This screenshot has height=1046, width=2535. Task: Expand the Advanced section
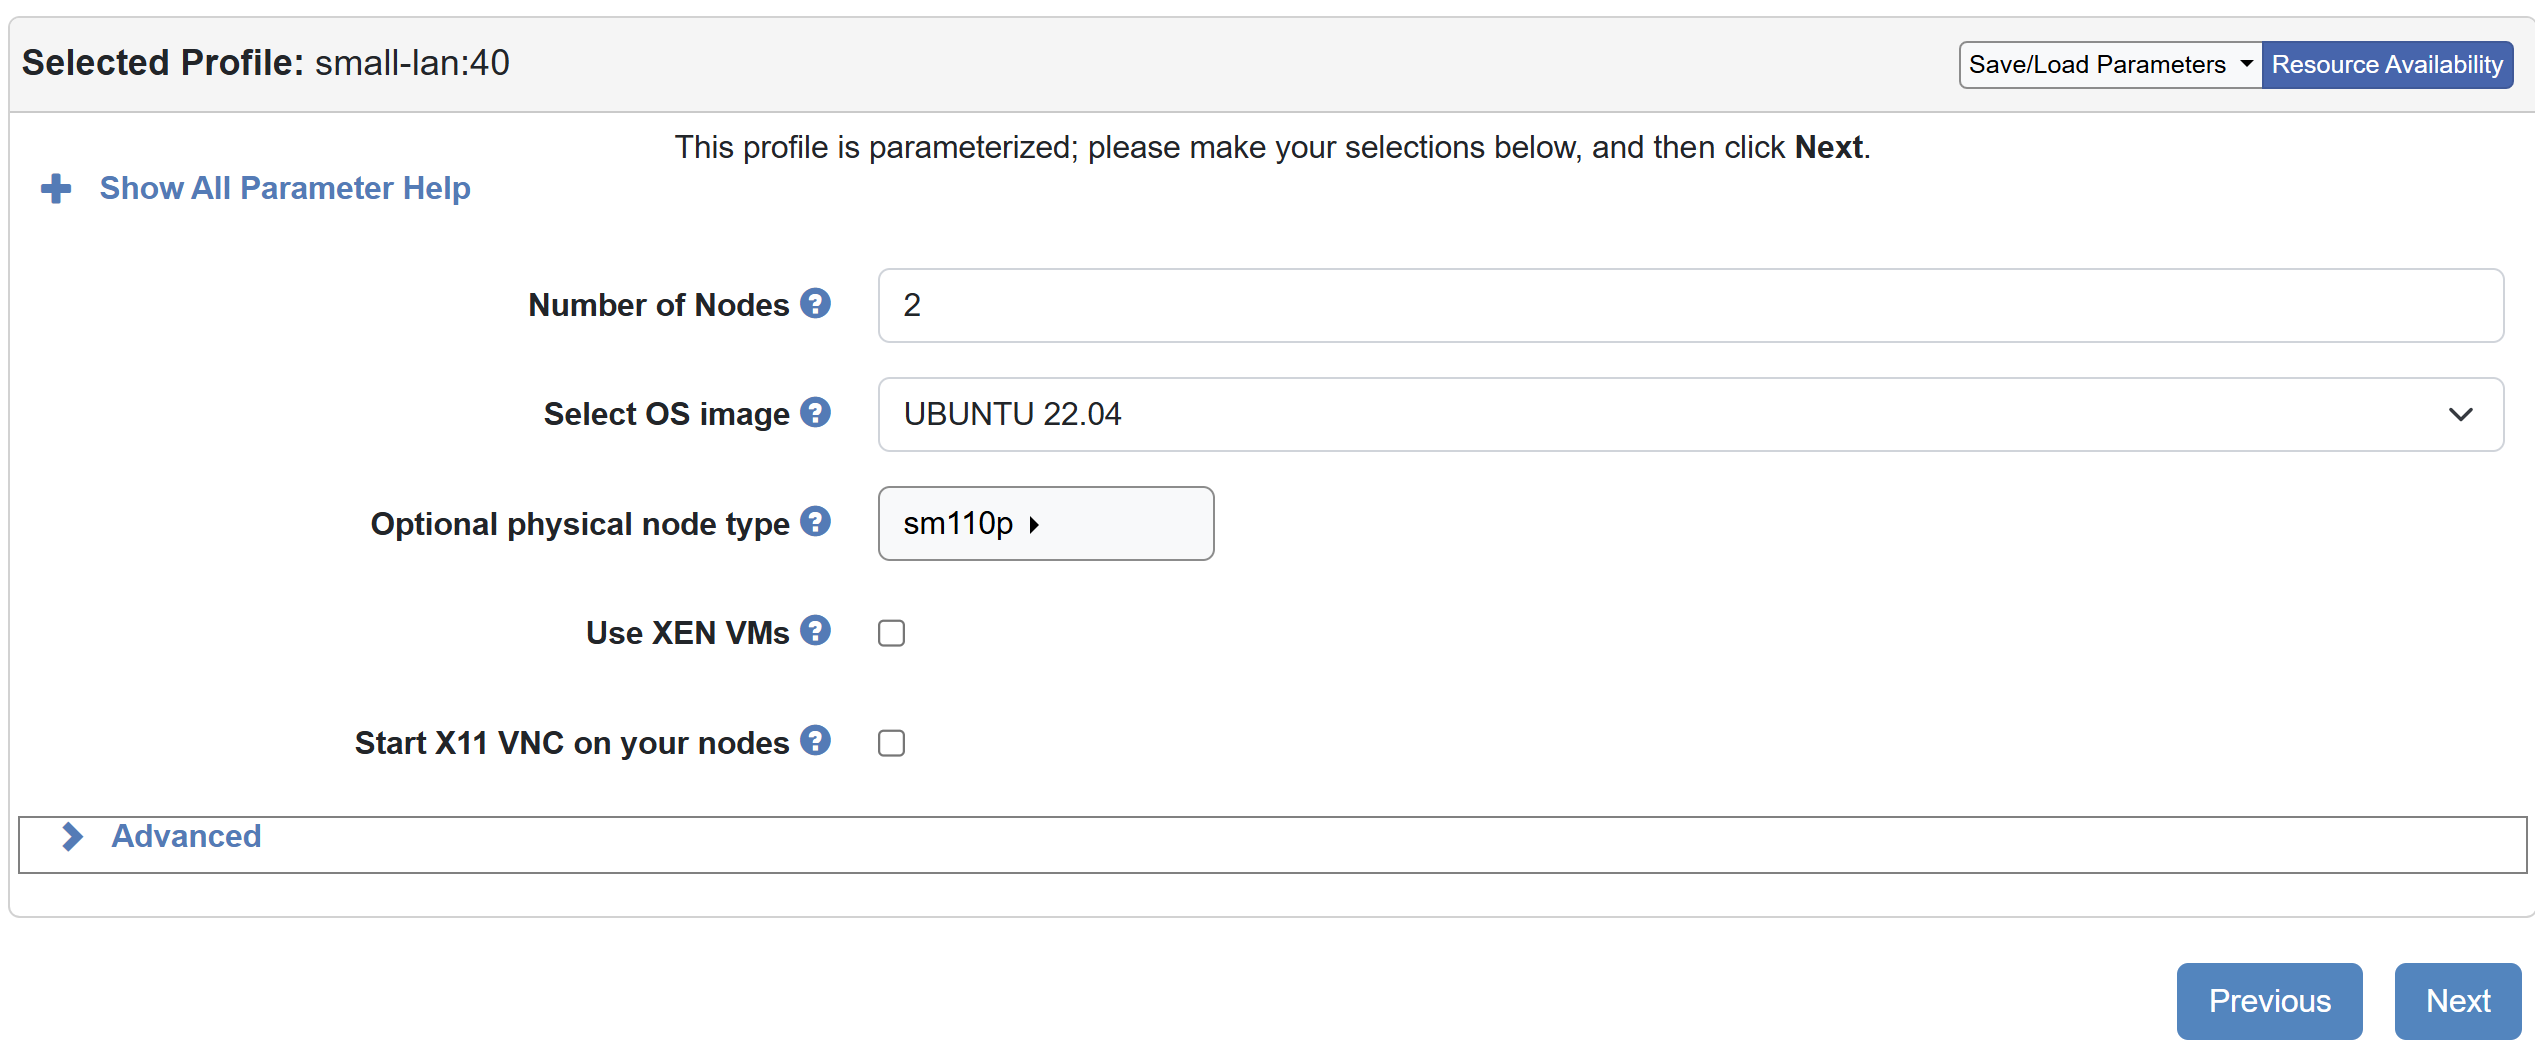(186, 836)
